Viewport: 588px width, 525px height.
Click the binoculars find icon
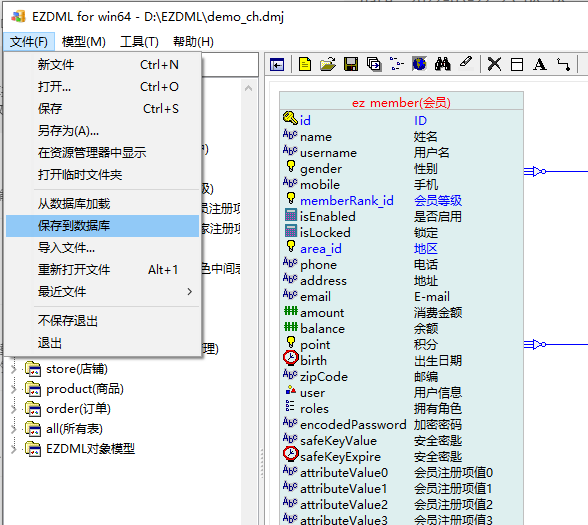click(x=442, y=64)
